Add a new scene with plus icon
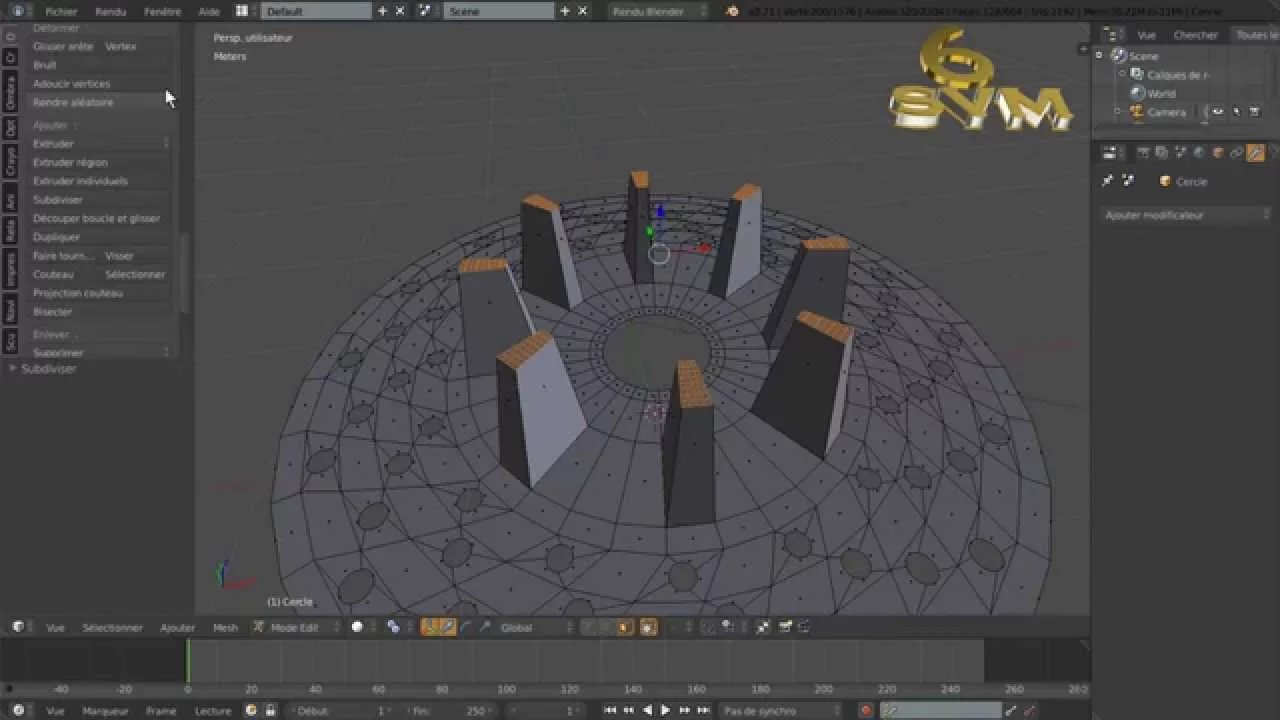 565,11
